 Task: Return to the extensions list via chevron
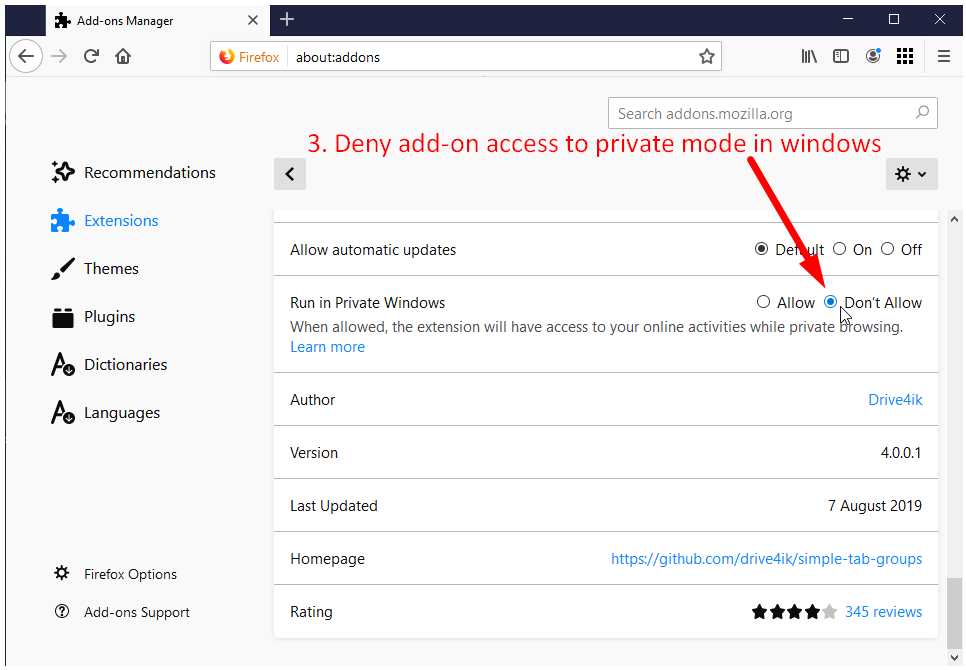[x=290, y=174]
